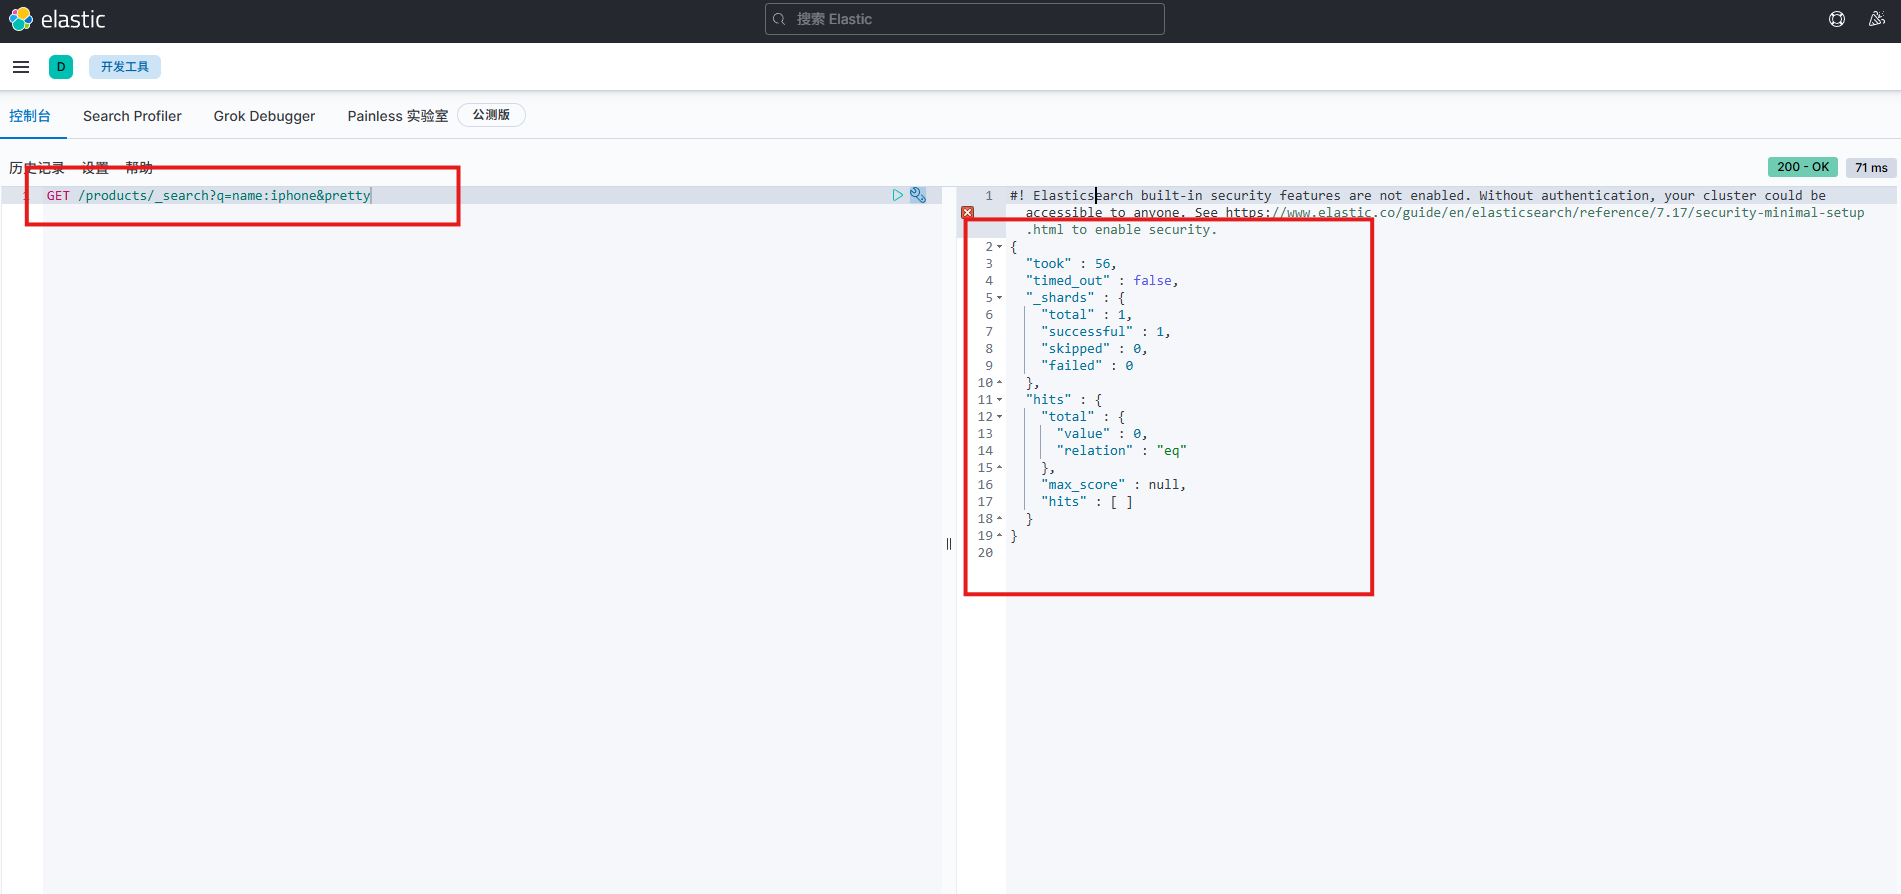Collapse the root JSON brace at line 2

[x=999, y=247]
